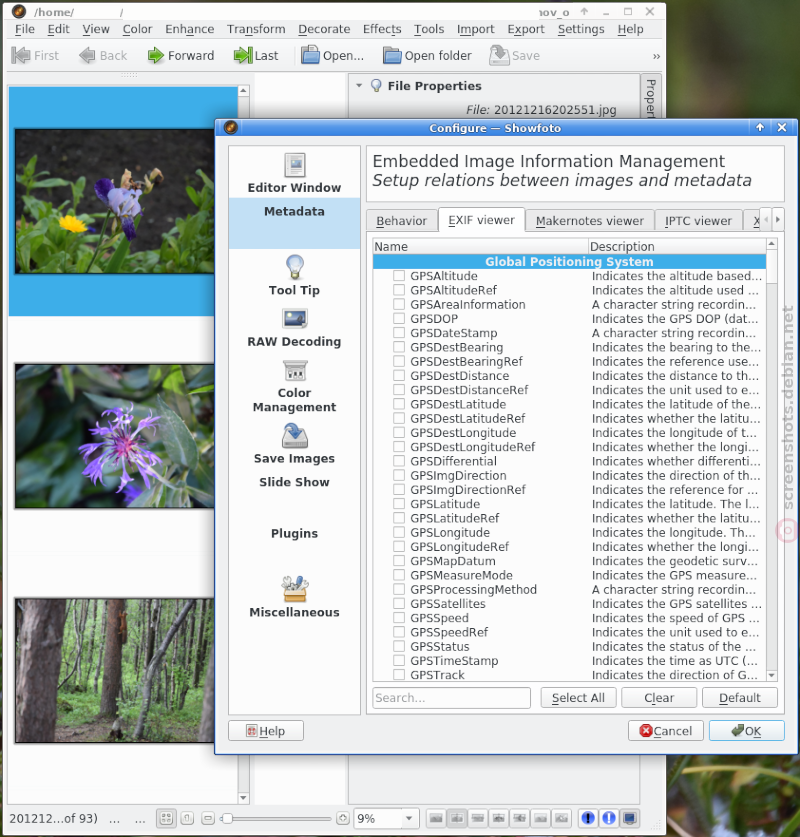Viewport: 800px width, 837px height.
Task: Open the RAW Decoding settings page
Action: [x=295, y=328]
